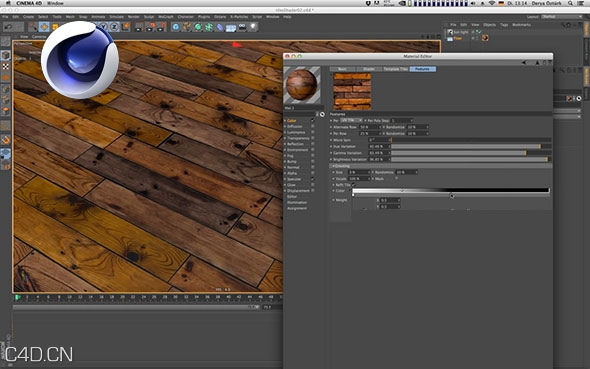The height and width of the screenshot is (369, 590).
Task: Click the Per Row value stepper
Action: pos(379,134)
